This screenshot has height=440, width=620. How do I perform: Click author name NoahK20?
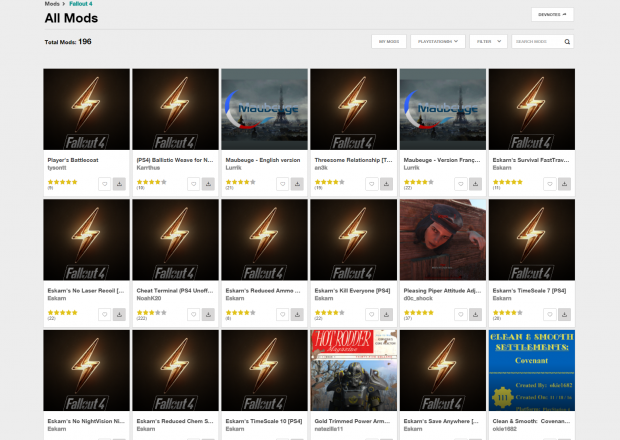pos(149,298)
